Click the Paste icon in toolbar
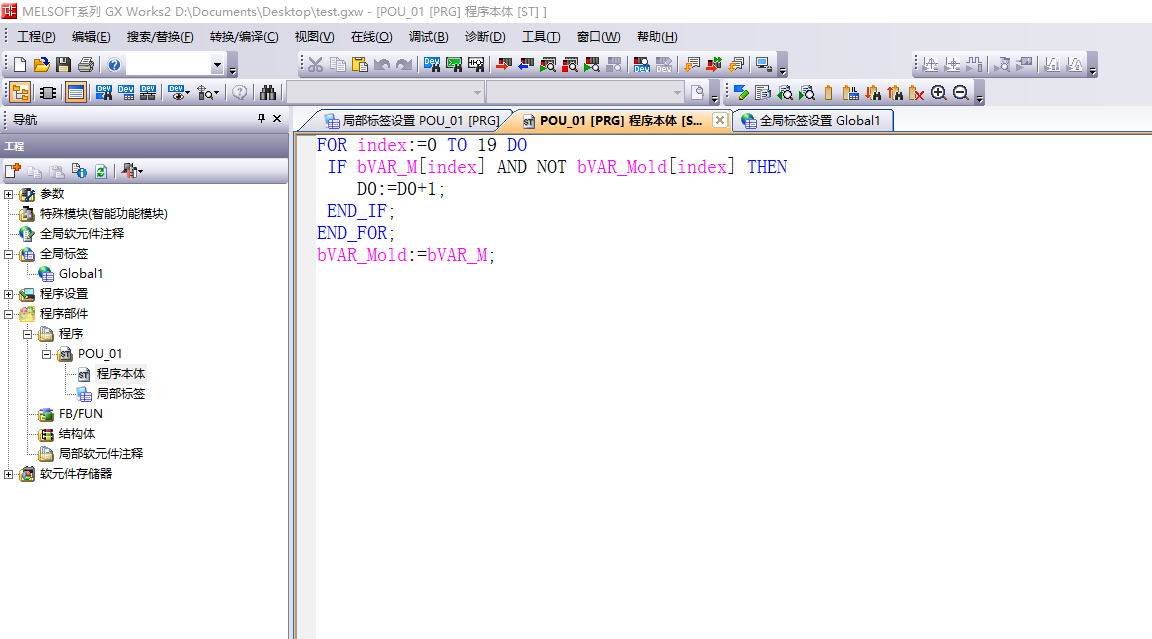The height and width of the screenshot is (639, 1152). (359, 65)
